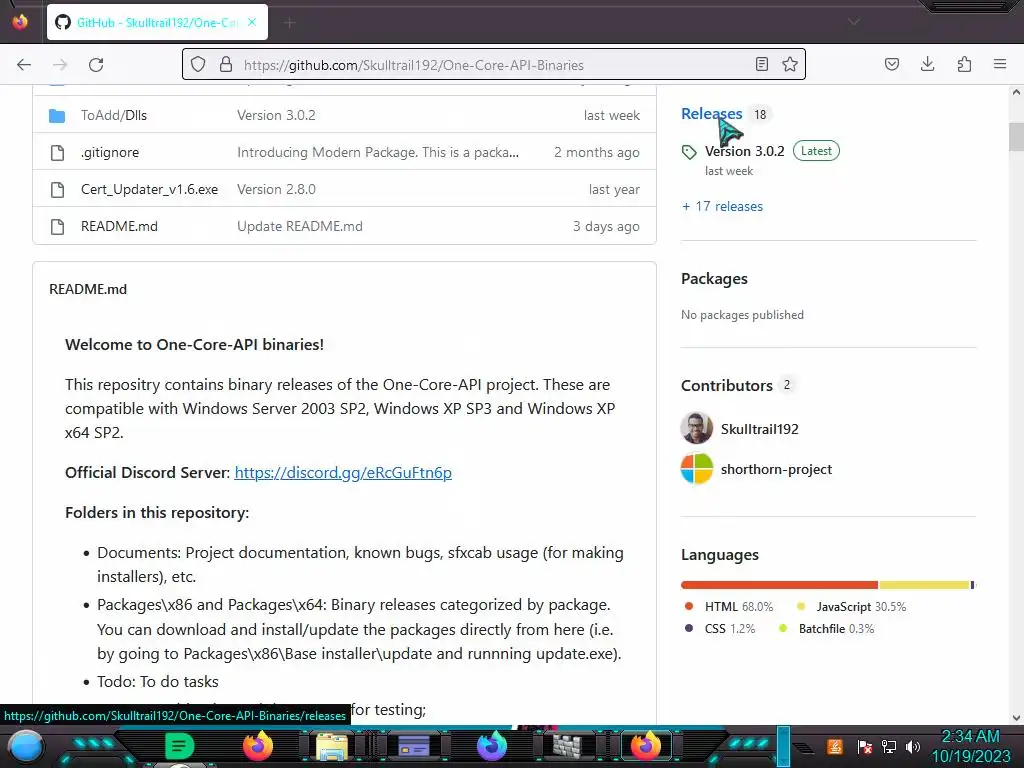The width and height of the screenshot is (1024, 768).
Task: Click Skulltrail192 avatar image
Action: 696,428
